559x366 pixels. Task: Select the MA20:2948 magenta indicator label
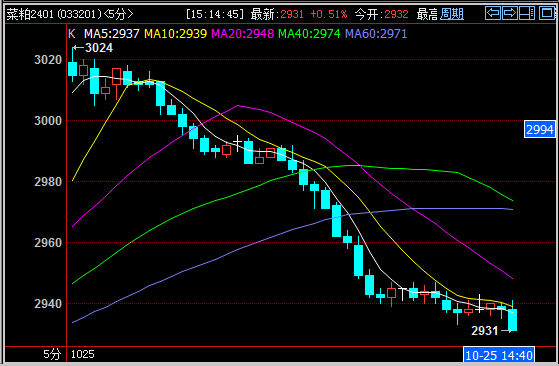pyautogui.click(x=242, y=34)
